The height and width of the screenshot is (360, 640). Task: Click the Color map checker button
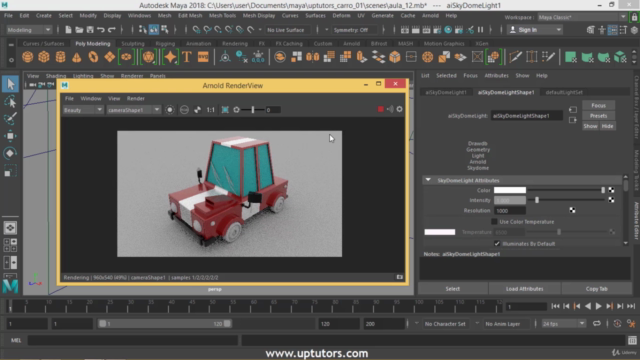click(611, 190)
